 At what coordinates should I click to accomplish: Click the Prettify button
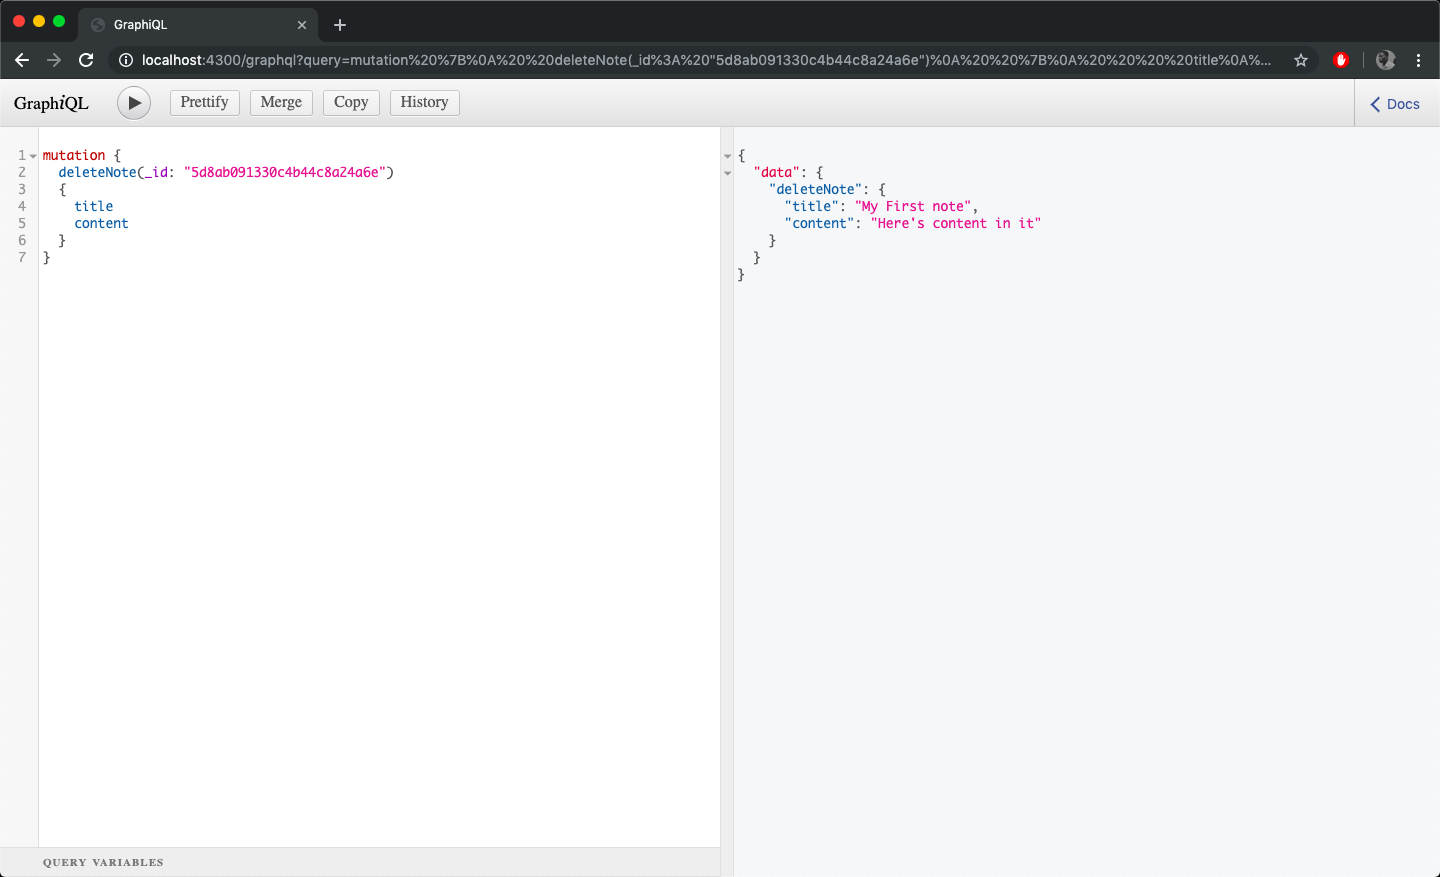click(205, 102)
